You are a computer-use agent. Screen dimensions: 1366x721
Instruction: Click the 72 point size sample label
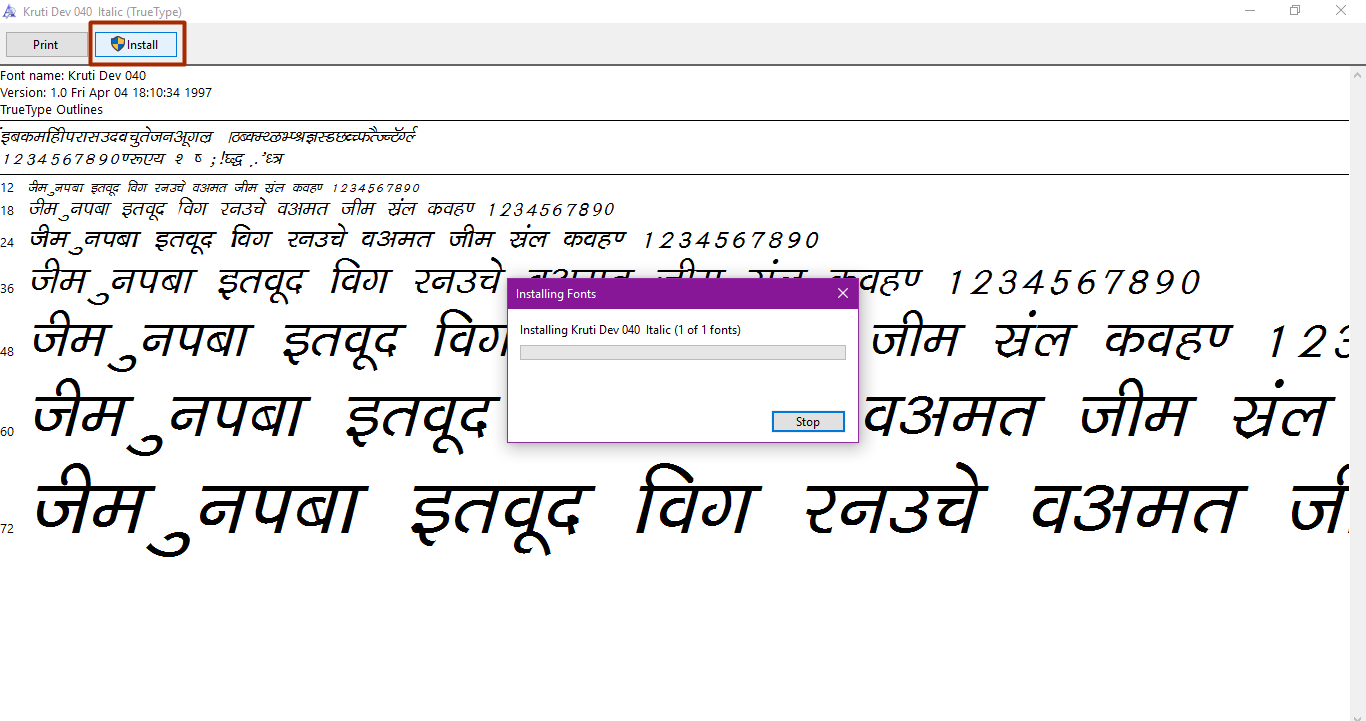(x=7, y=529)
